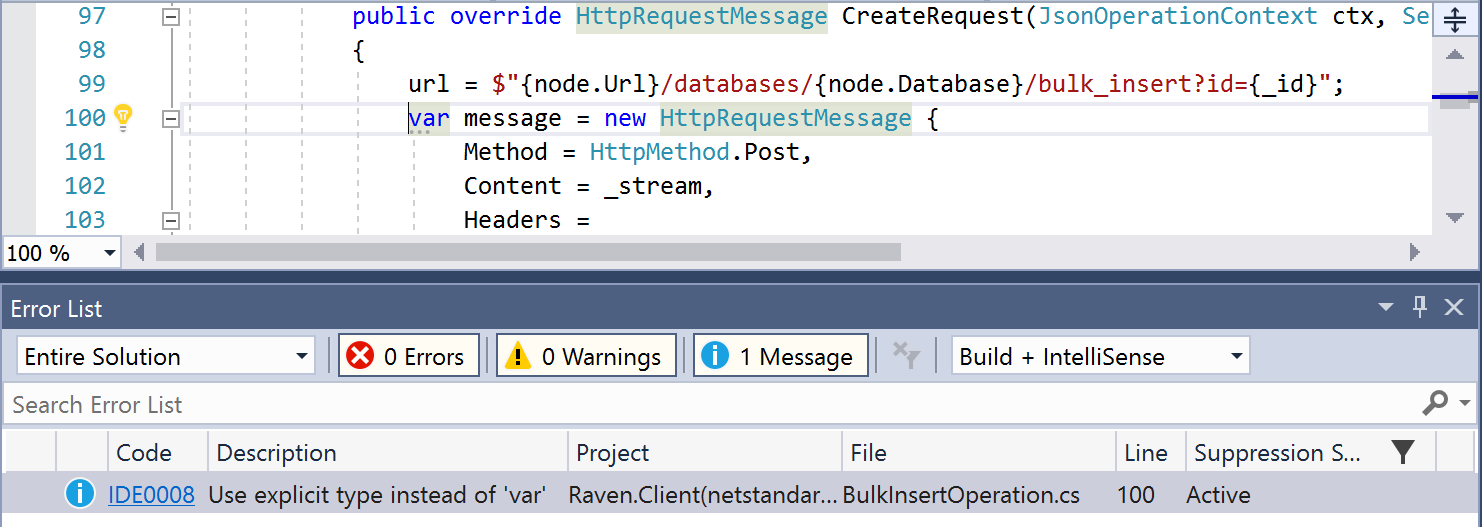Open the Entire Solution scope dropdown

point(166,356)
